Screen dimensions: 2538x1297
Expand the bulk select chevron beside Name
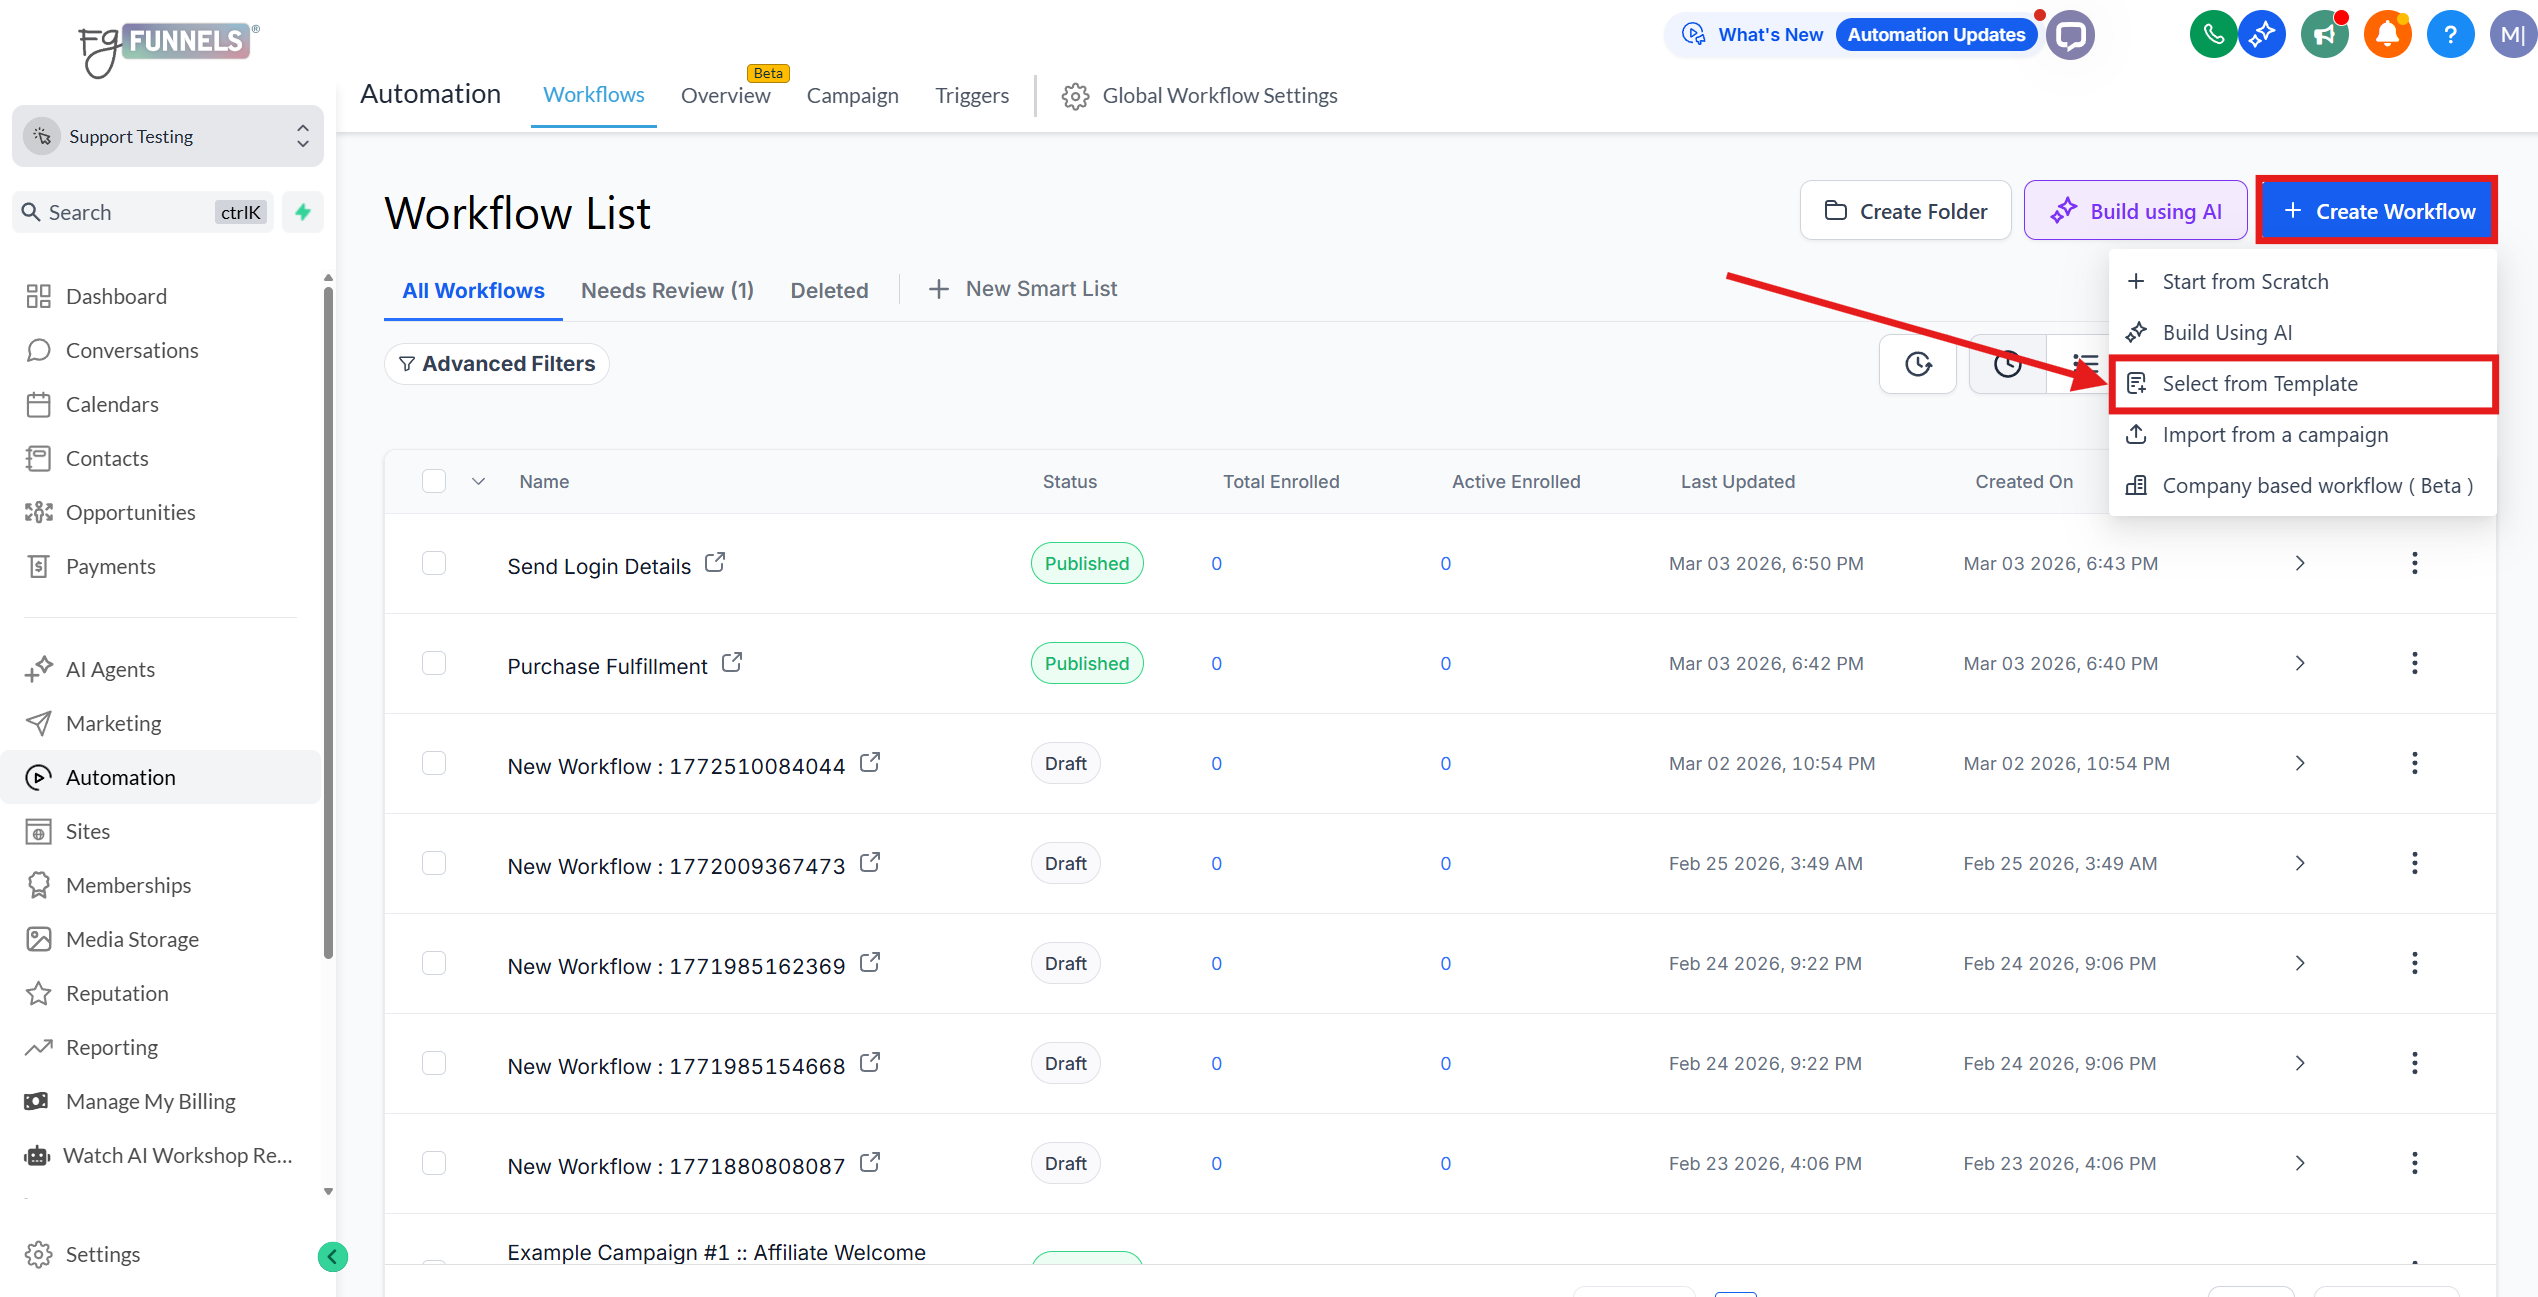(x=479, y=481)
